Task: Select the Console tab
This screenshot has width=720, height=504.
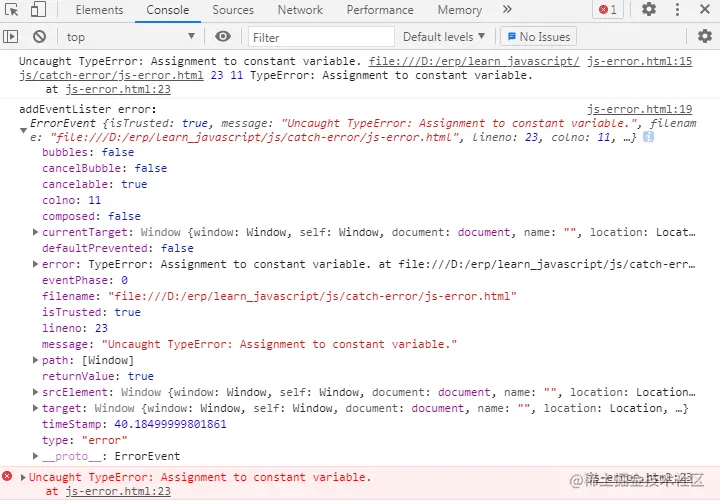Action: point(168,10)
